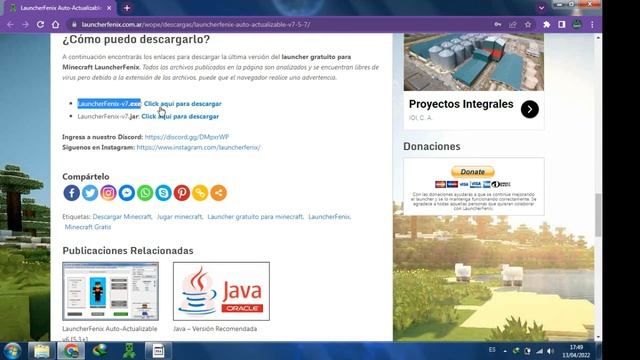The image size is (640, 360).
Task: Share on Facebook
Action: pos(71,193)
